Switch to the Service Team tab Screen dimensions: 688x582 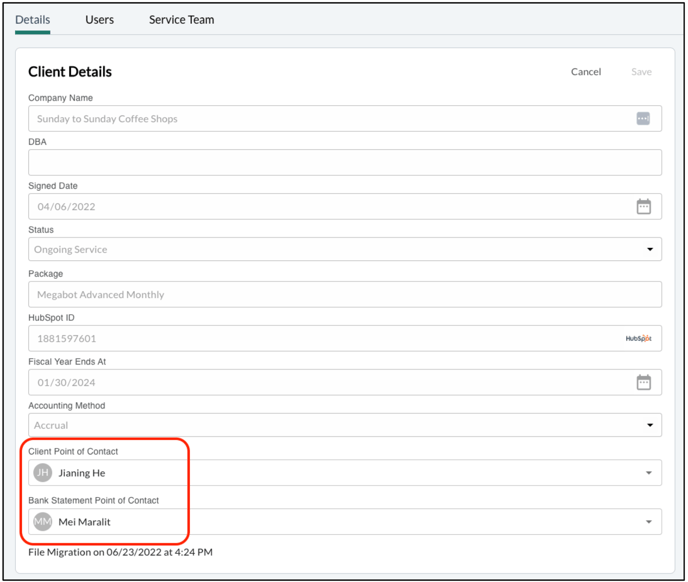181,20
